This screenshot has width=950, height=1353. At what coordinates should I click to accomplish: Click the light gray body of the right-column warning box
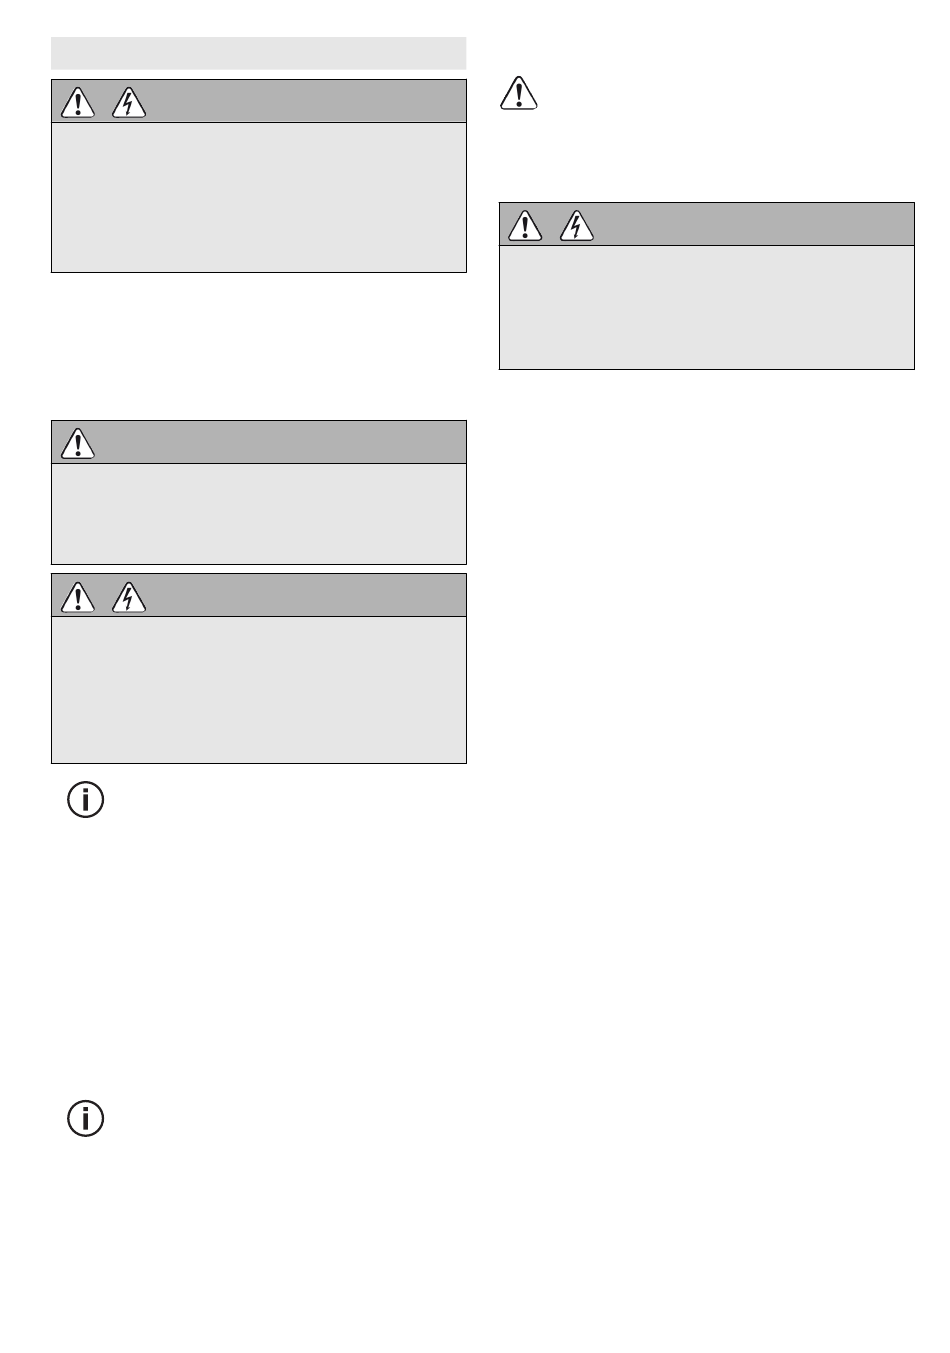(x=707, y=307)
